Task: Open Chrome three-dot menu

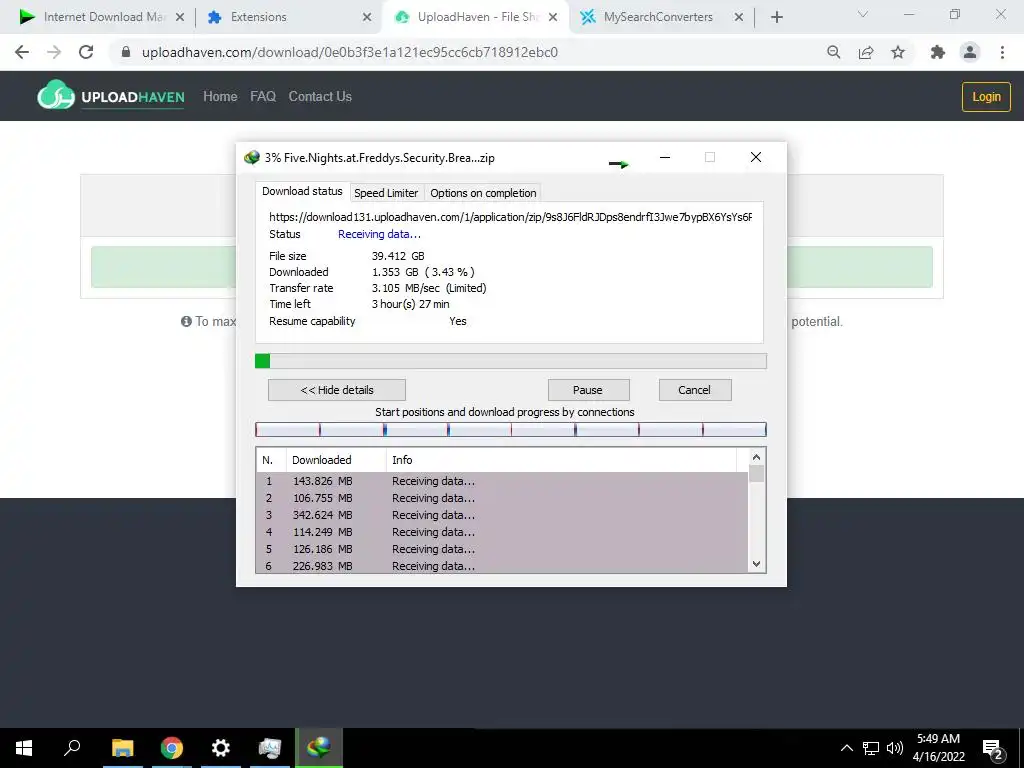Action: (x=1002, y=52)
